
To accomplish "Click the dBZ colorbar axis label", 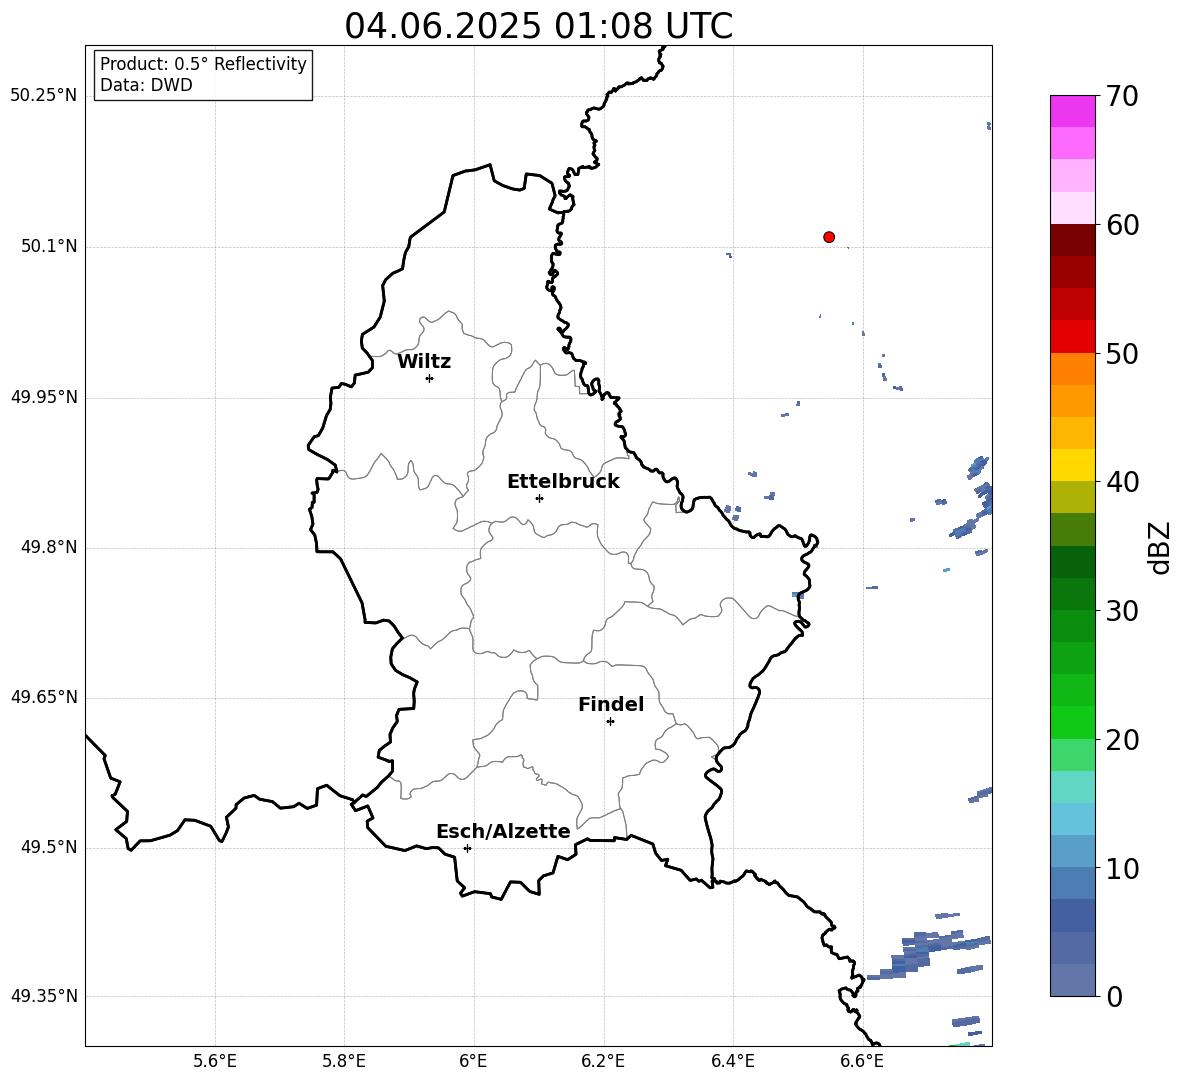I will [x=1159, y=548].
